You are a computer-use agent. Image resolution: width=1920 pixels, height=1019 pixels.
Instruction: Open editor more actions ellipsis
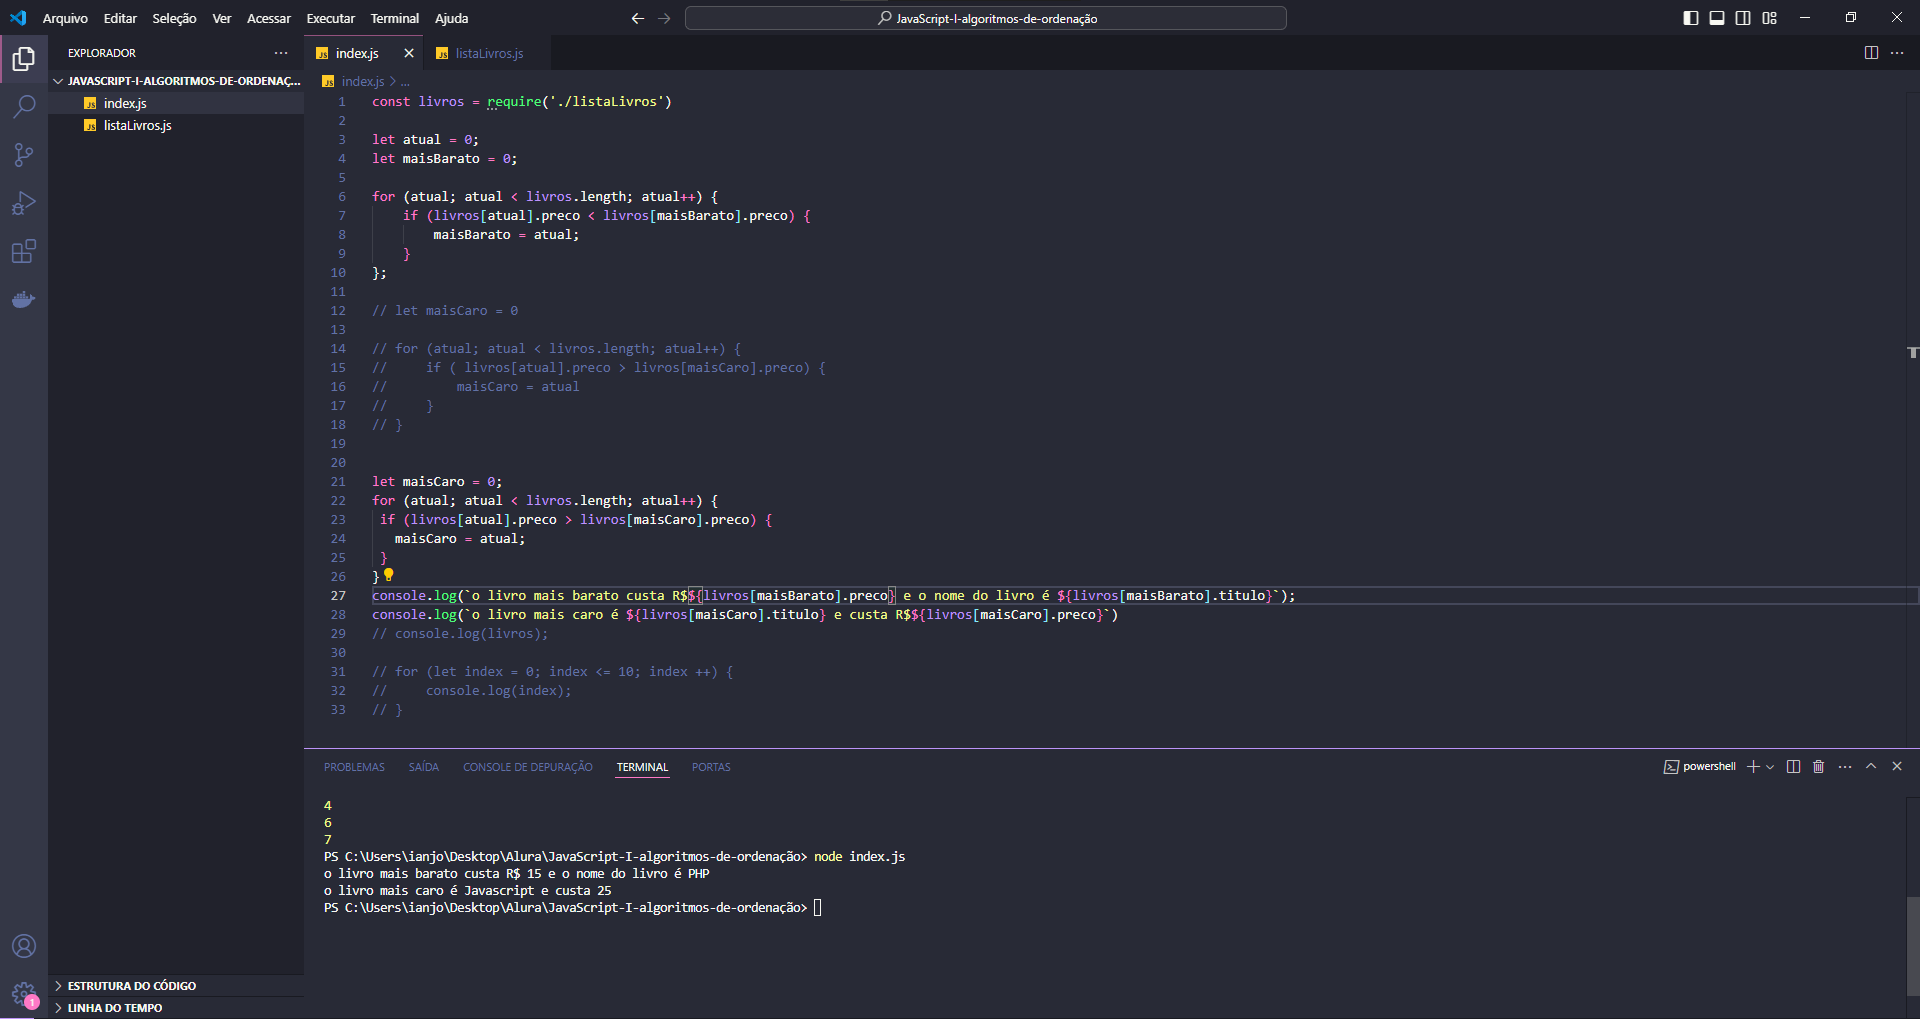pyautogui.click(x=1897, y=53)
